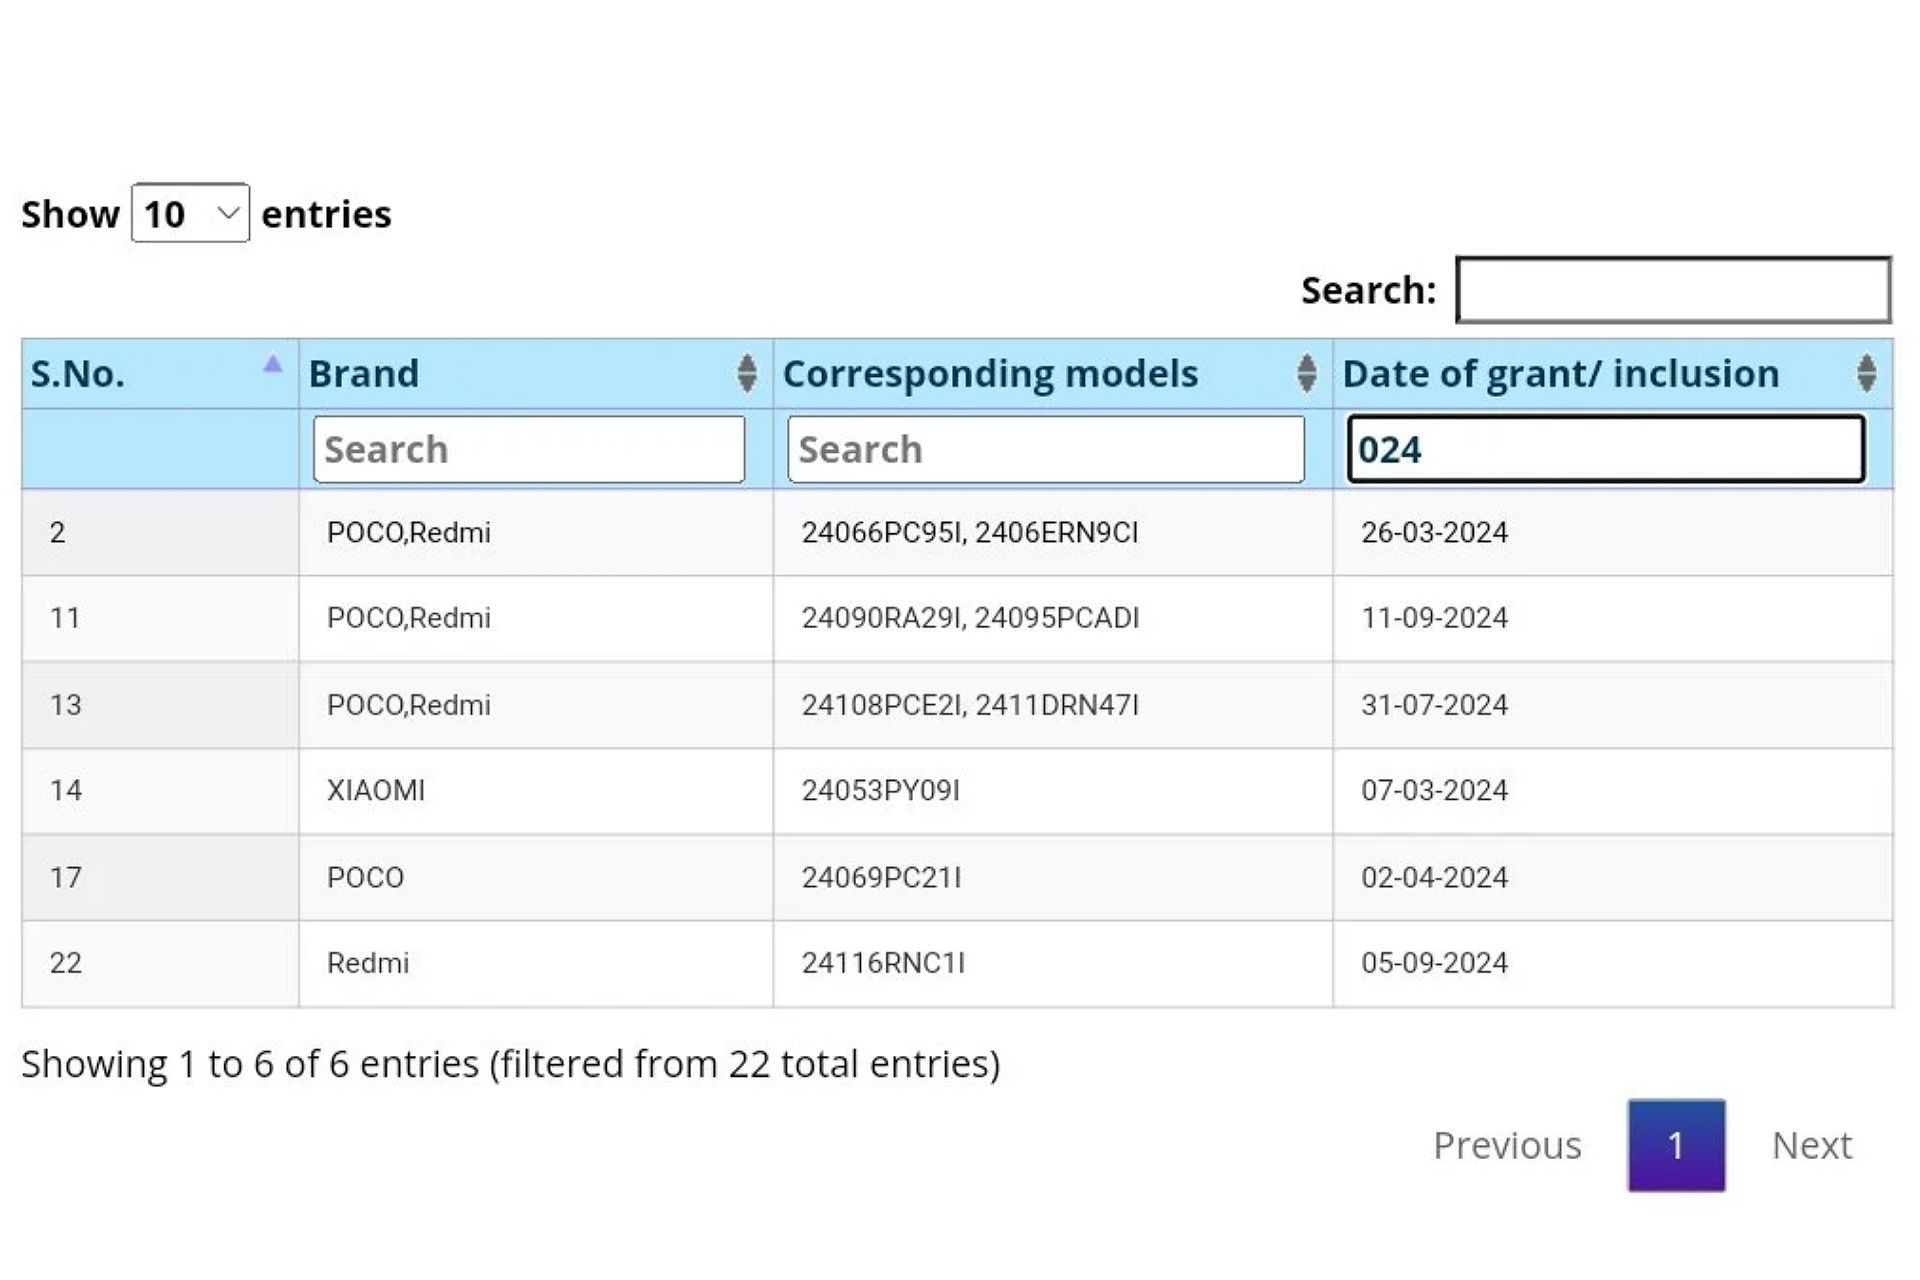Click the date filter field containing 024
This screenshot has height=1280, width=1920.
click(x=1606, y=449)
